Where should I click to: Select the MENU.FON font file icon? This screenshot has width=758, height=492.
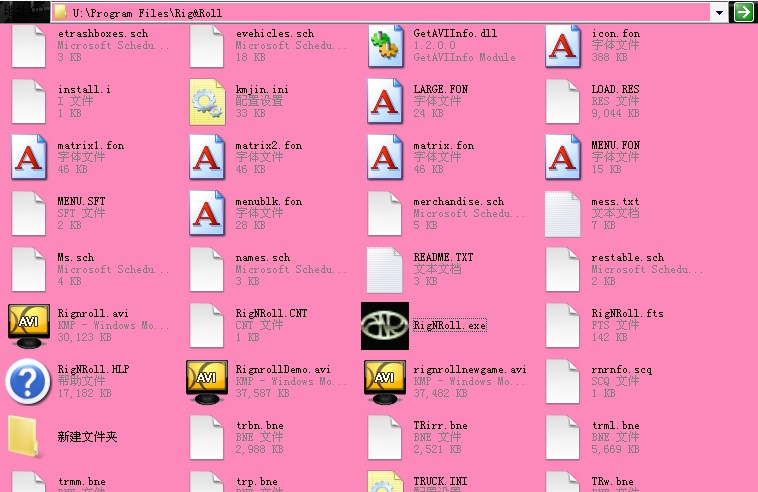(563, 157)
